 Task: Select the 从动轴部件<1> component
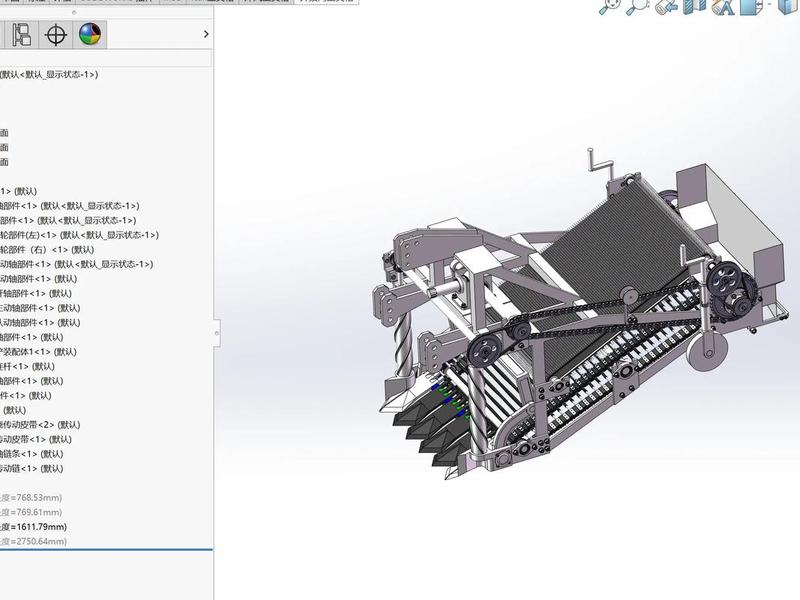point(40,323)
